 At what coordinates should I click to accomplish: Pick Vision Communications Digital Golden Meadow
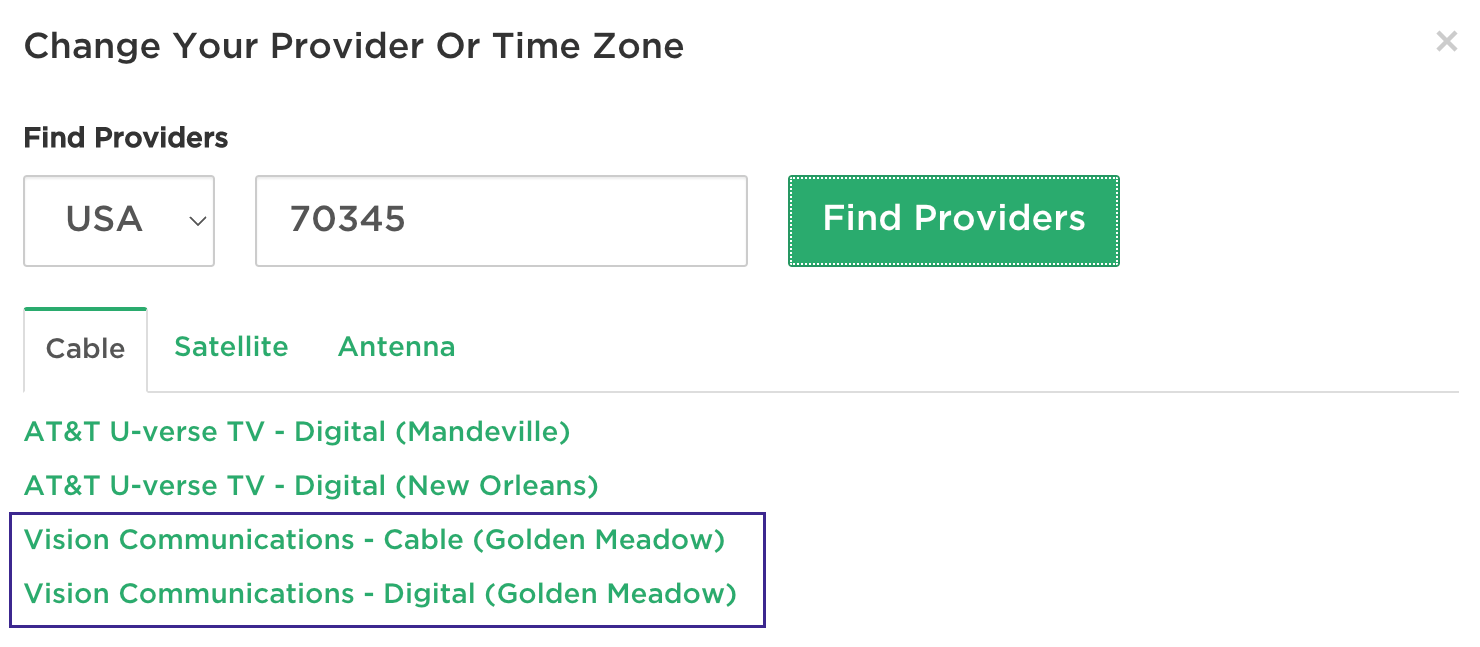379,593
